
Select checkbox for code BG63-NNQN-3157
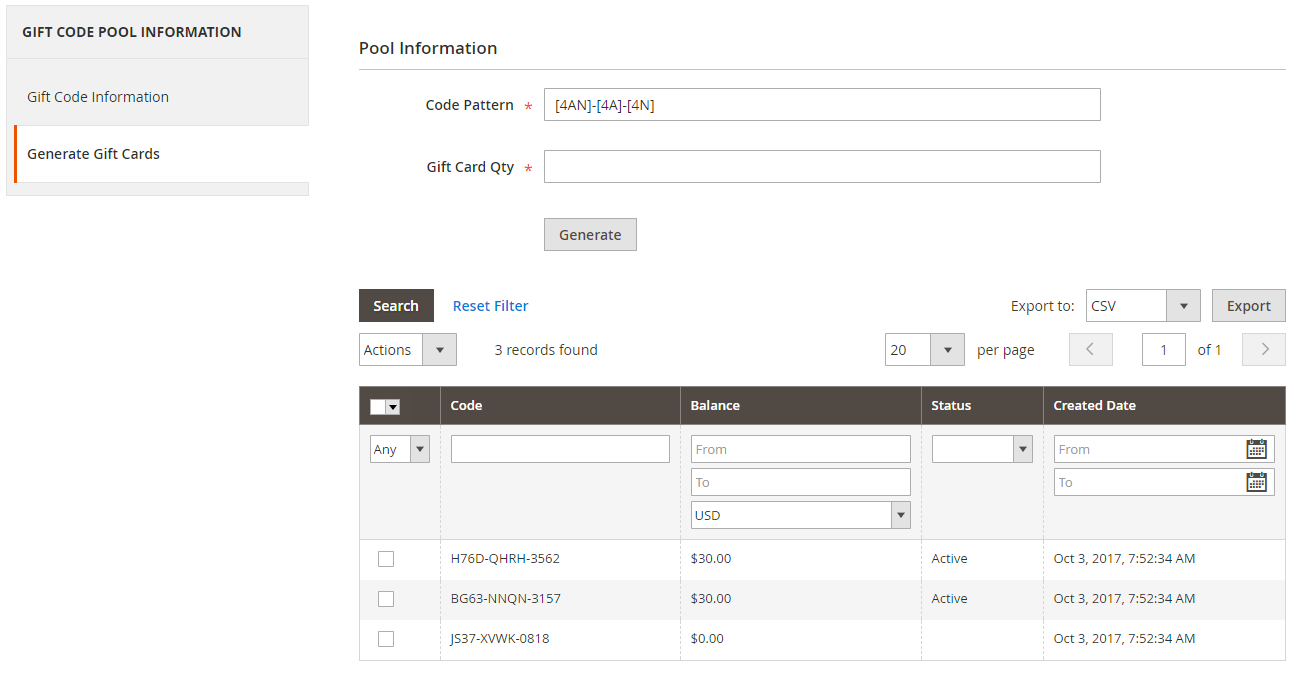coord(386,599)
